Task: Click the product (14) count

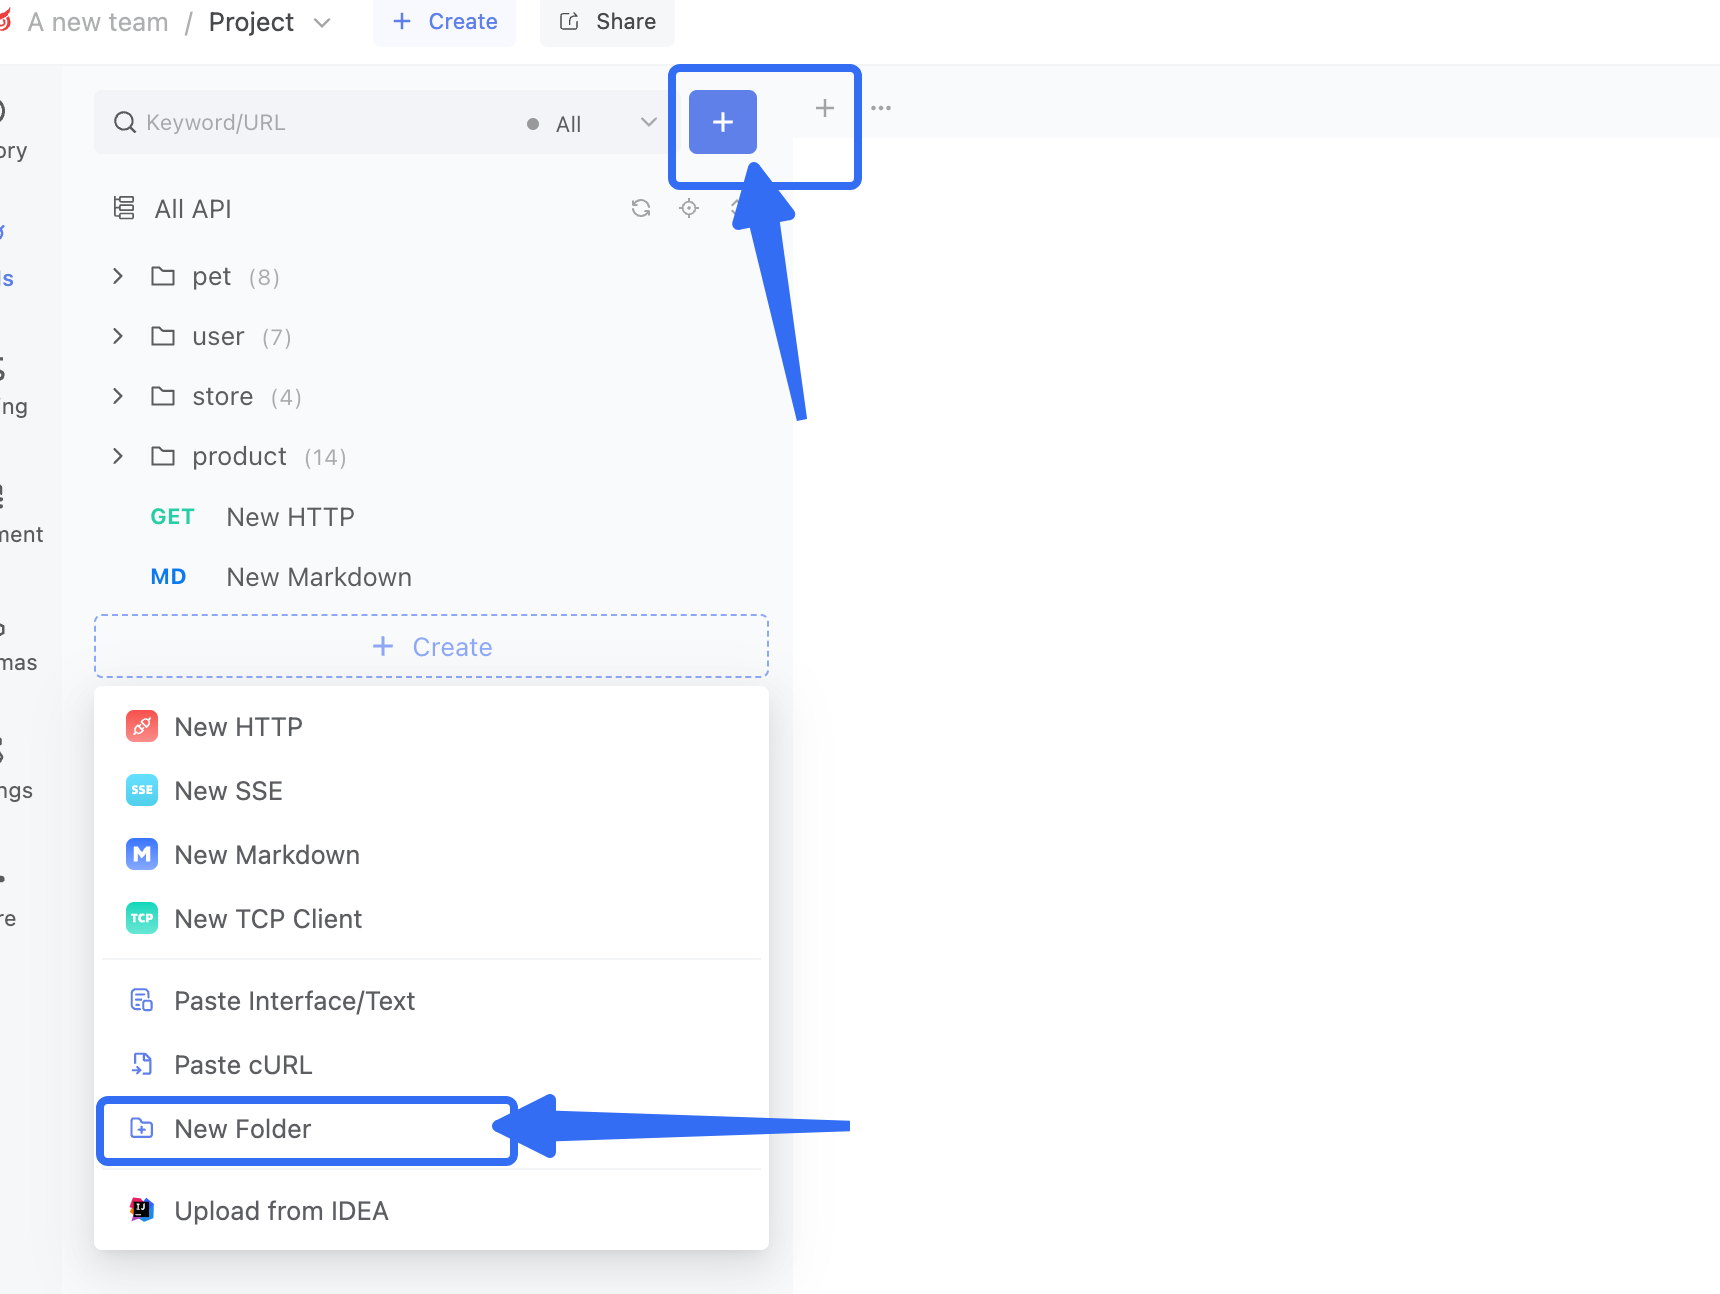Action: point(325,457)
